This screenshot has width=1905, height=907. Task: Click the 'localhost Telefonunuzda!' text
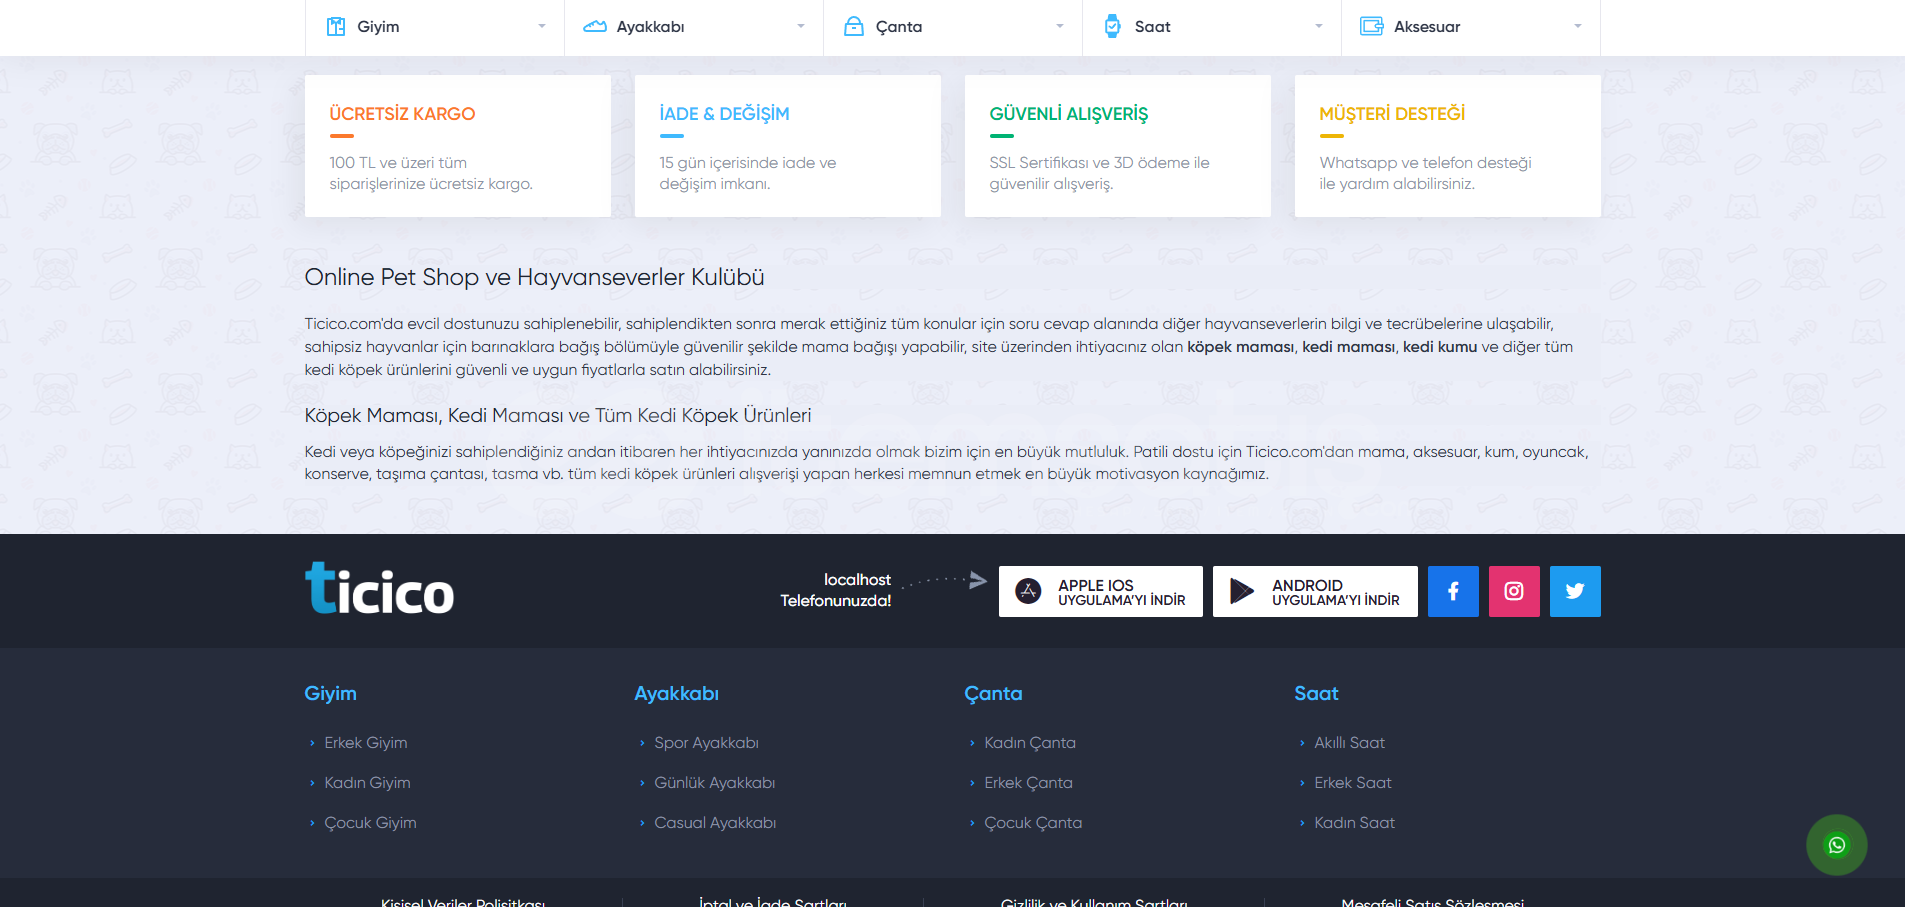click(x=836, y=590)
